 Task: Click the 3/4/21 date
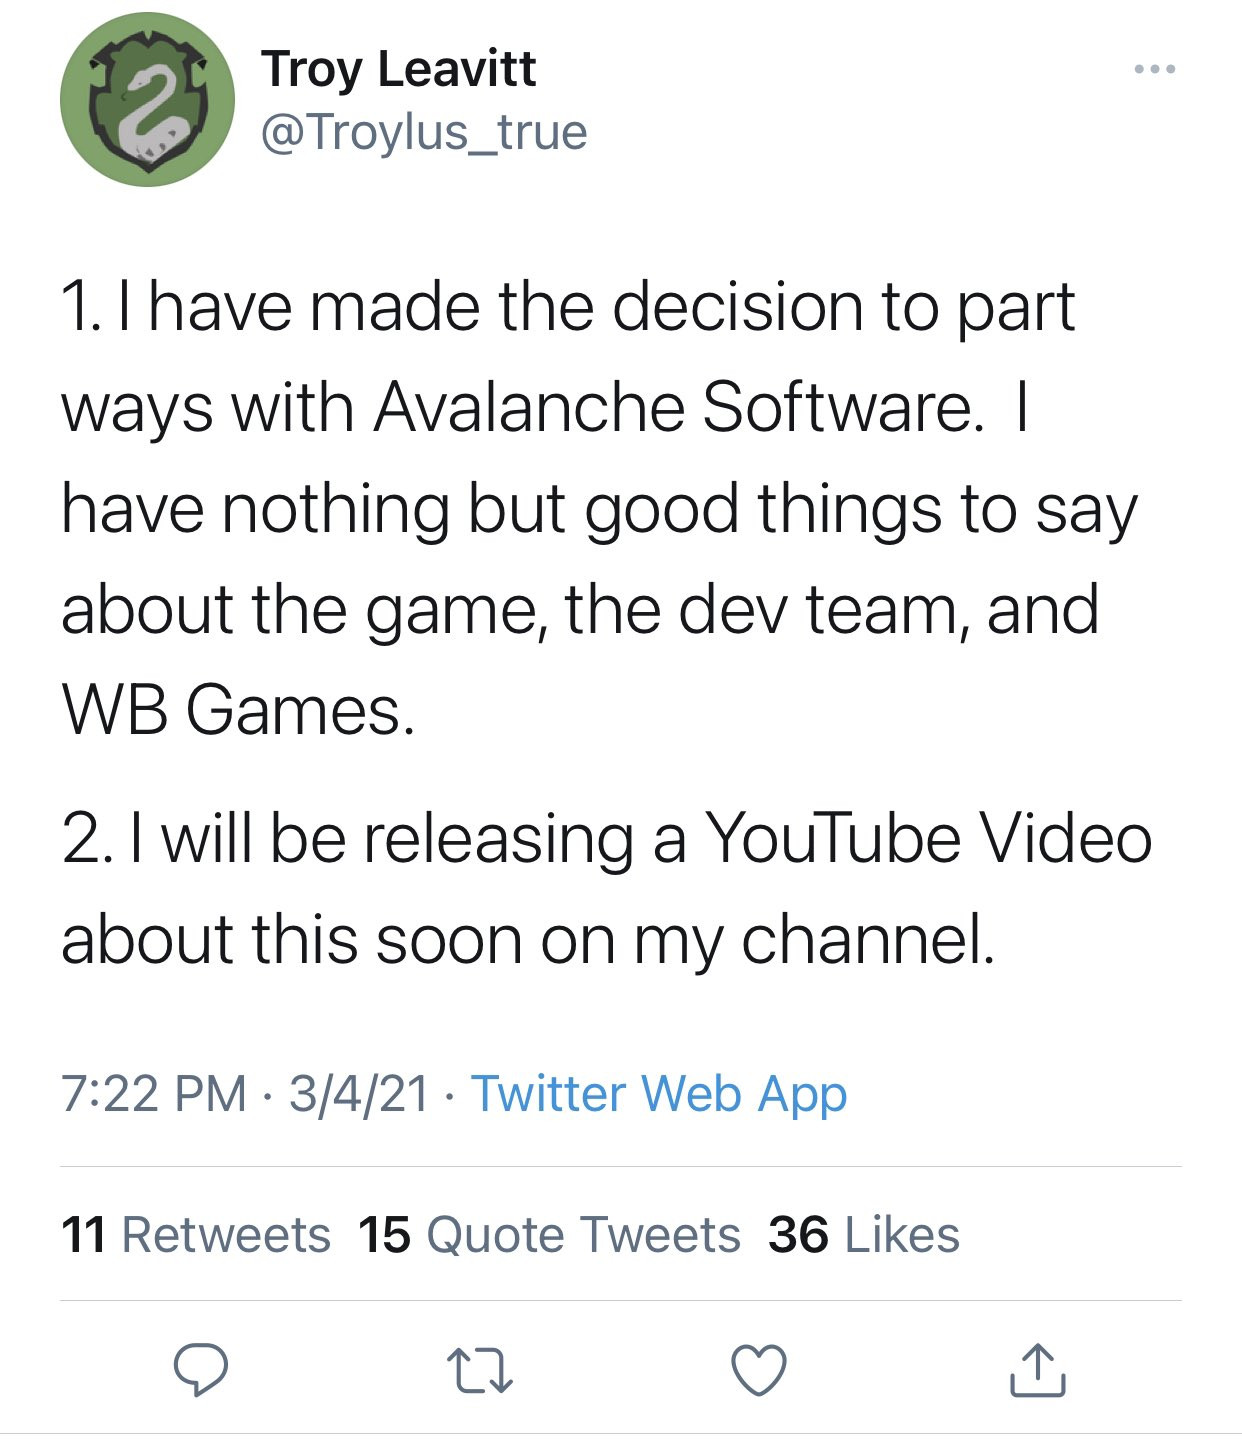(359, 1093)
